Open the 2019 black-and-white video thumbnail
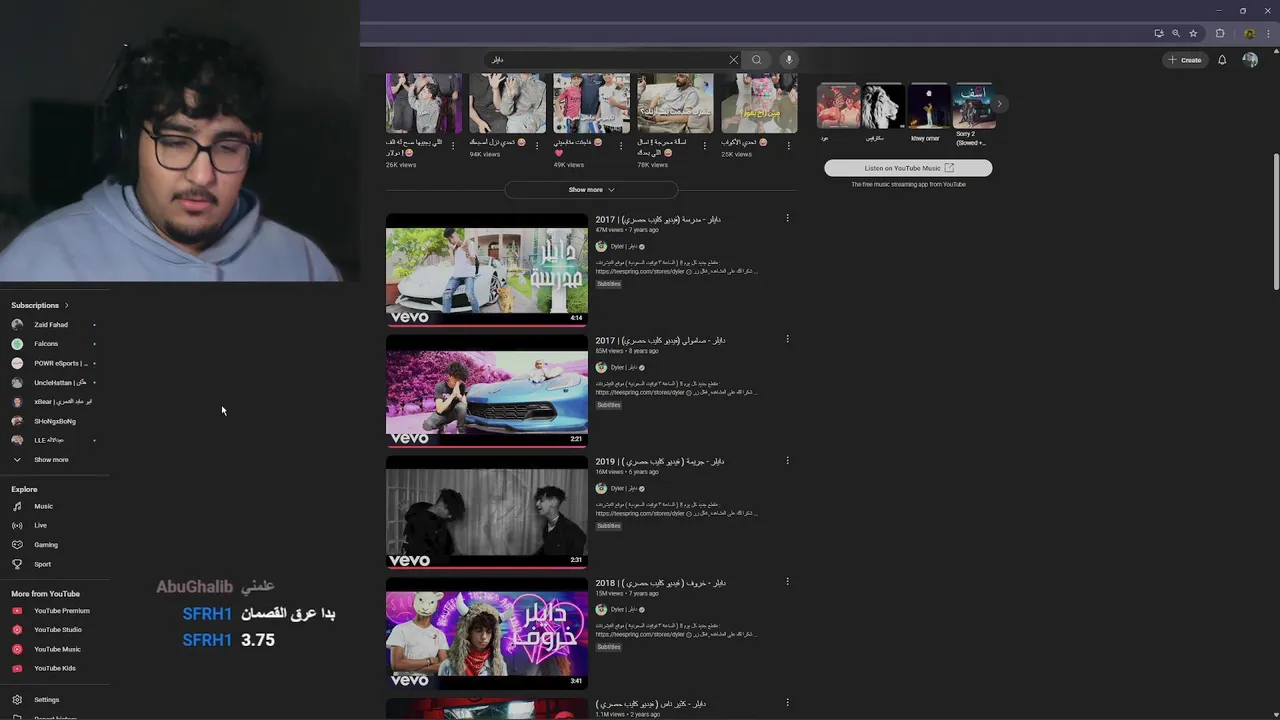The height and width of the screenshot is (720, 1280). tap(487, 511)
